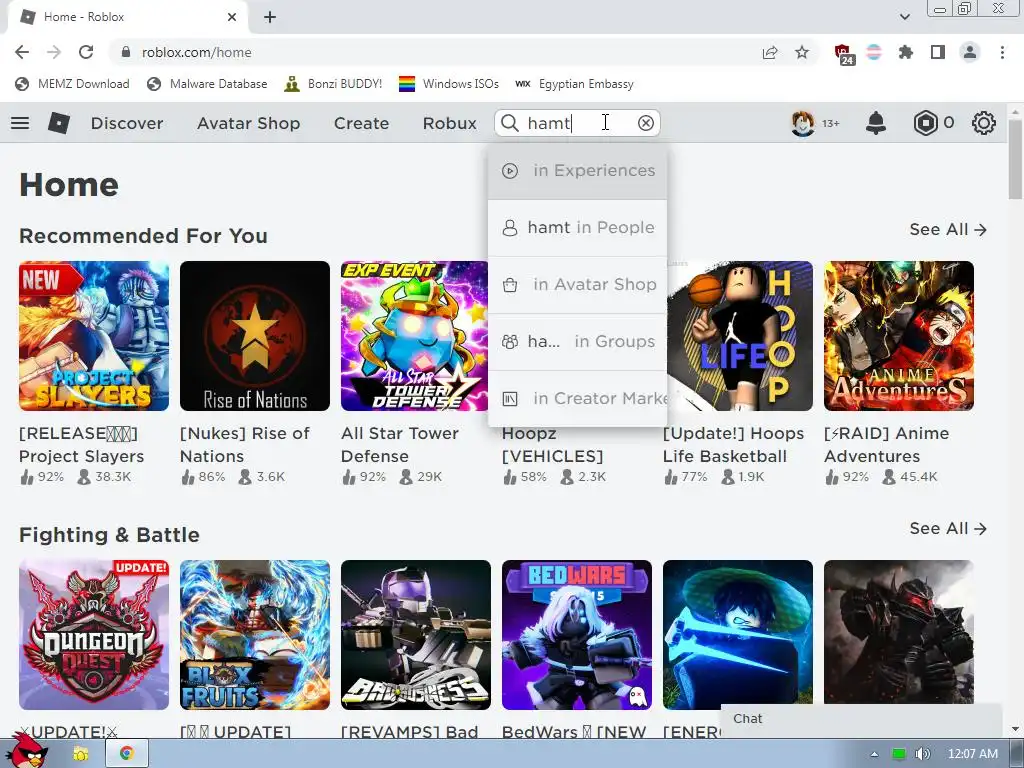Open the striped flag extension icon
This screenshot has width=1024, height=768.
click(x=874, y=52)
